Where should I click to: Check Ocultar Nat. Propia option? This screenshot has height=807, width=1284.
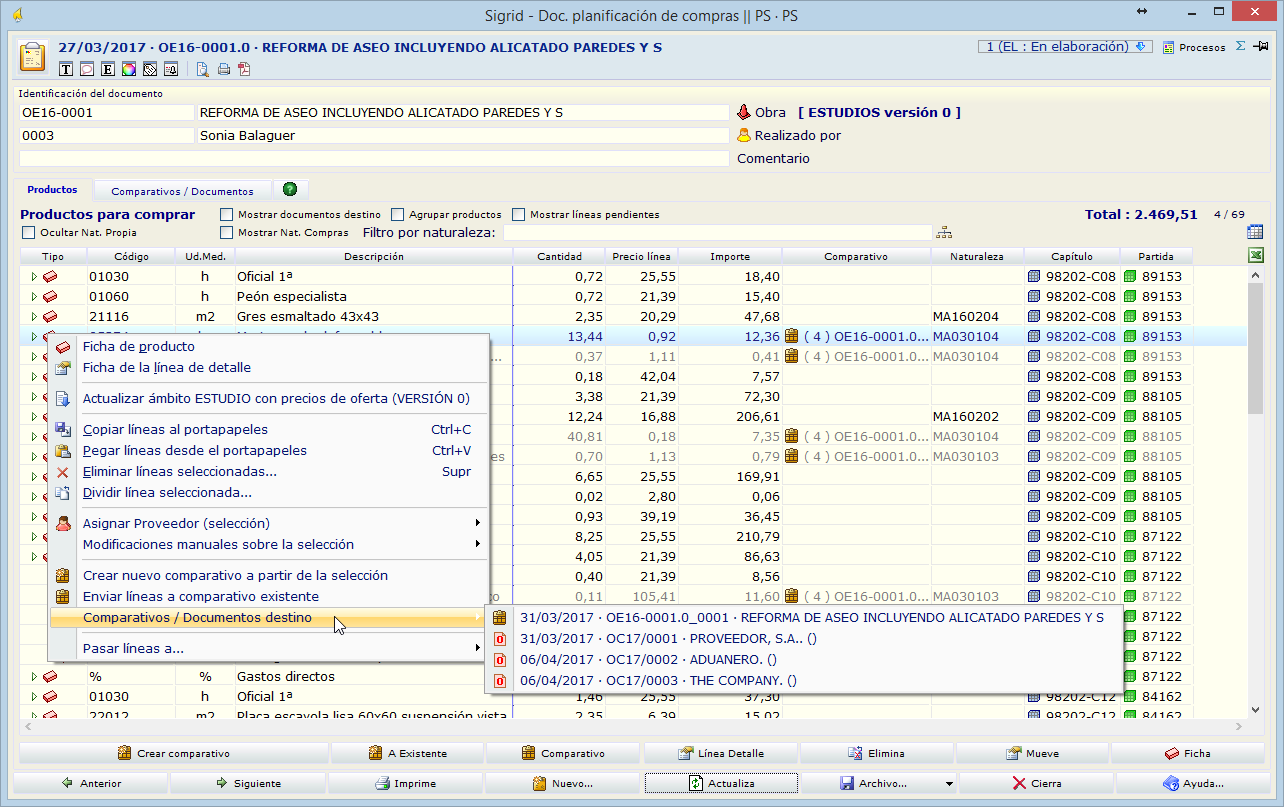pyautogui.click(x=29, y=233)
